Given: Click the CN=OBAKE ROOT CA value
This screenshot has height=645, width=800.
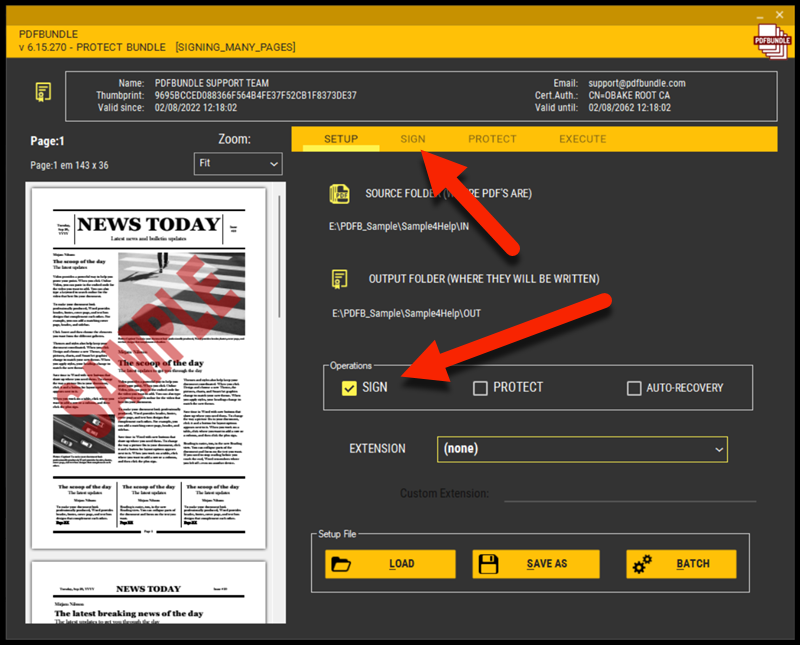Looking at the screenshot, I should [x=629, y=95].
